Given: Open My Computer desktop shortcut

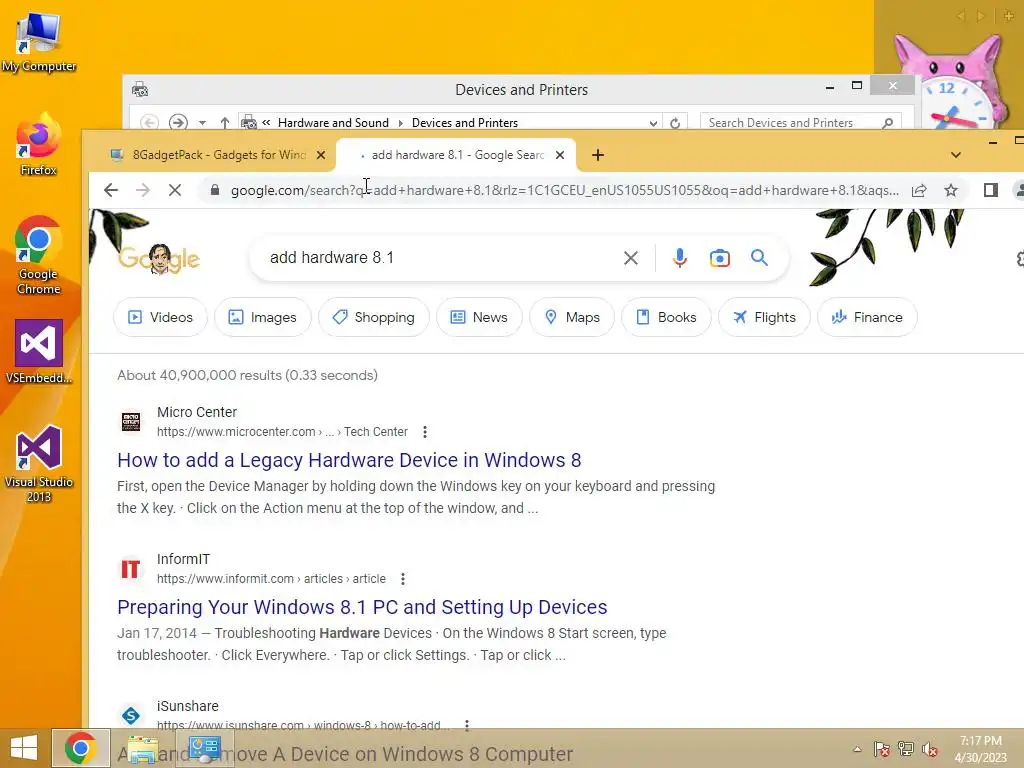Looking at the screenshot, I should coord(39,42).
